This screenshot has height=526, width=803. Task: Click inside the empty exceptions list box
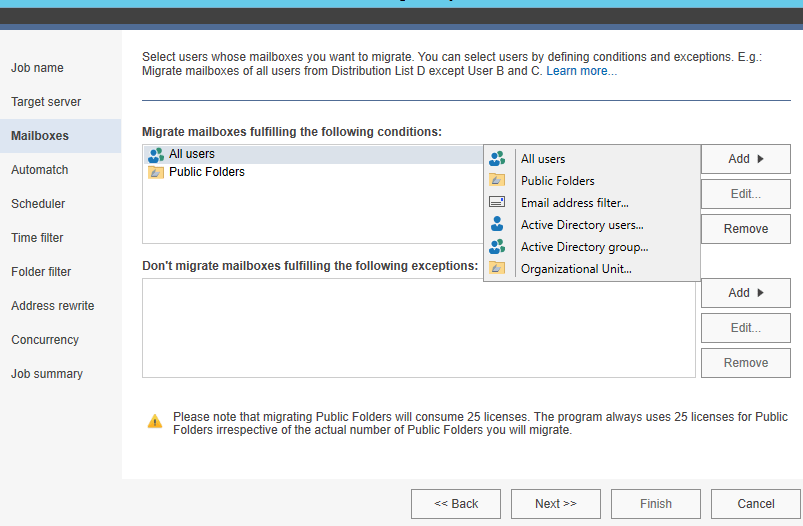pos(418,328)
